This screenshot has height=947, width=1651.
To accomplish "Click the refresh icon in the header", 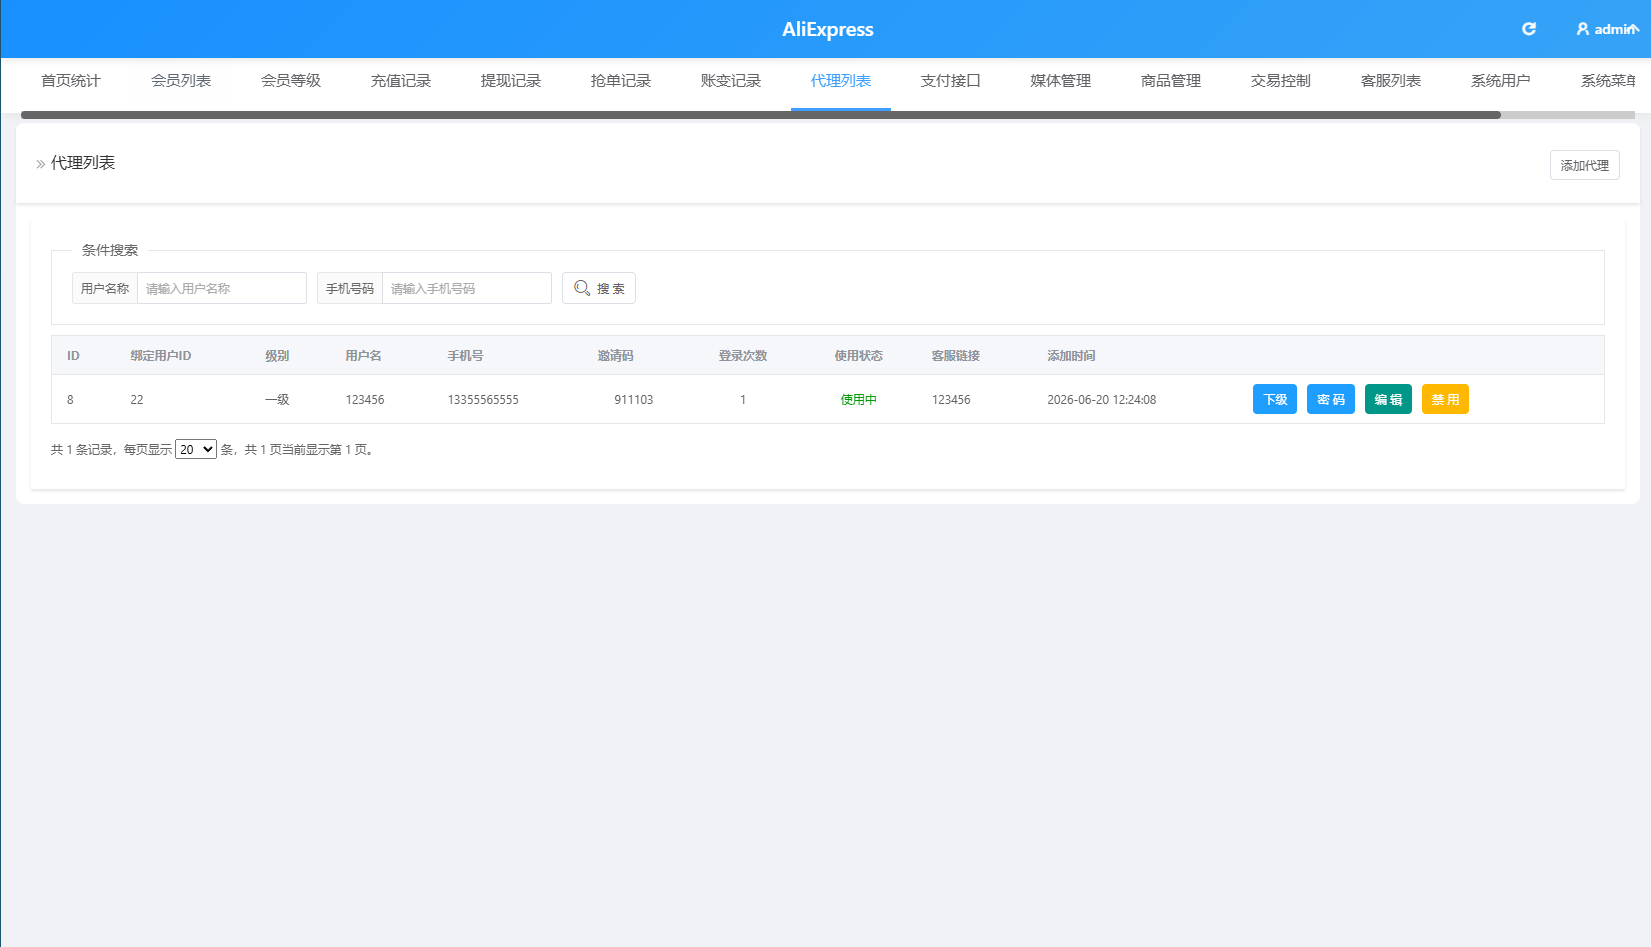I will coord(1528,29).
